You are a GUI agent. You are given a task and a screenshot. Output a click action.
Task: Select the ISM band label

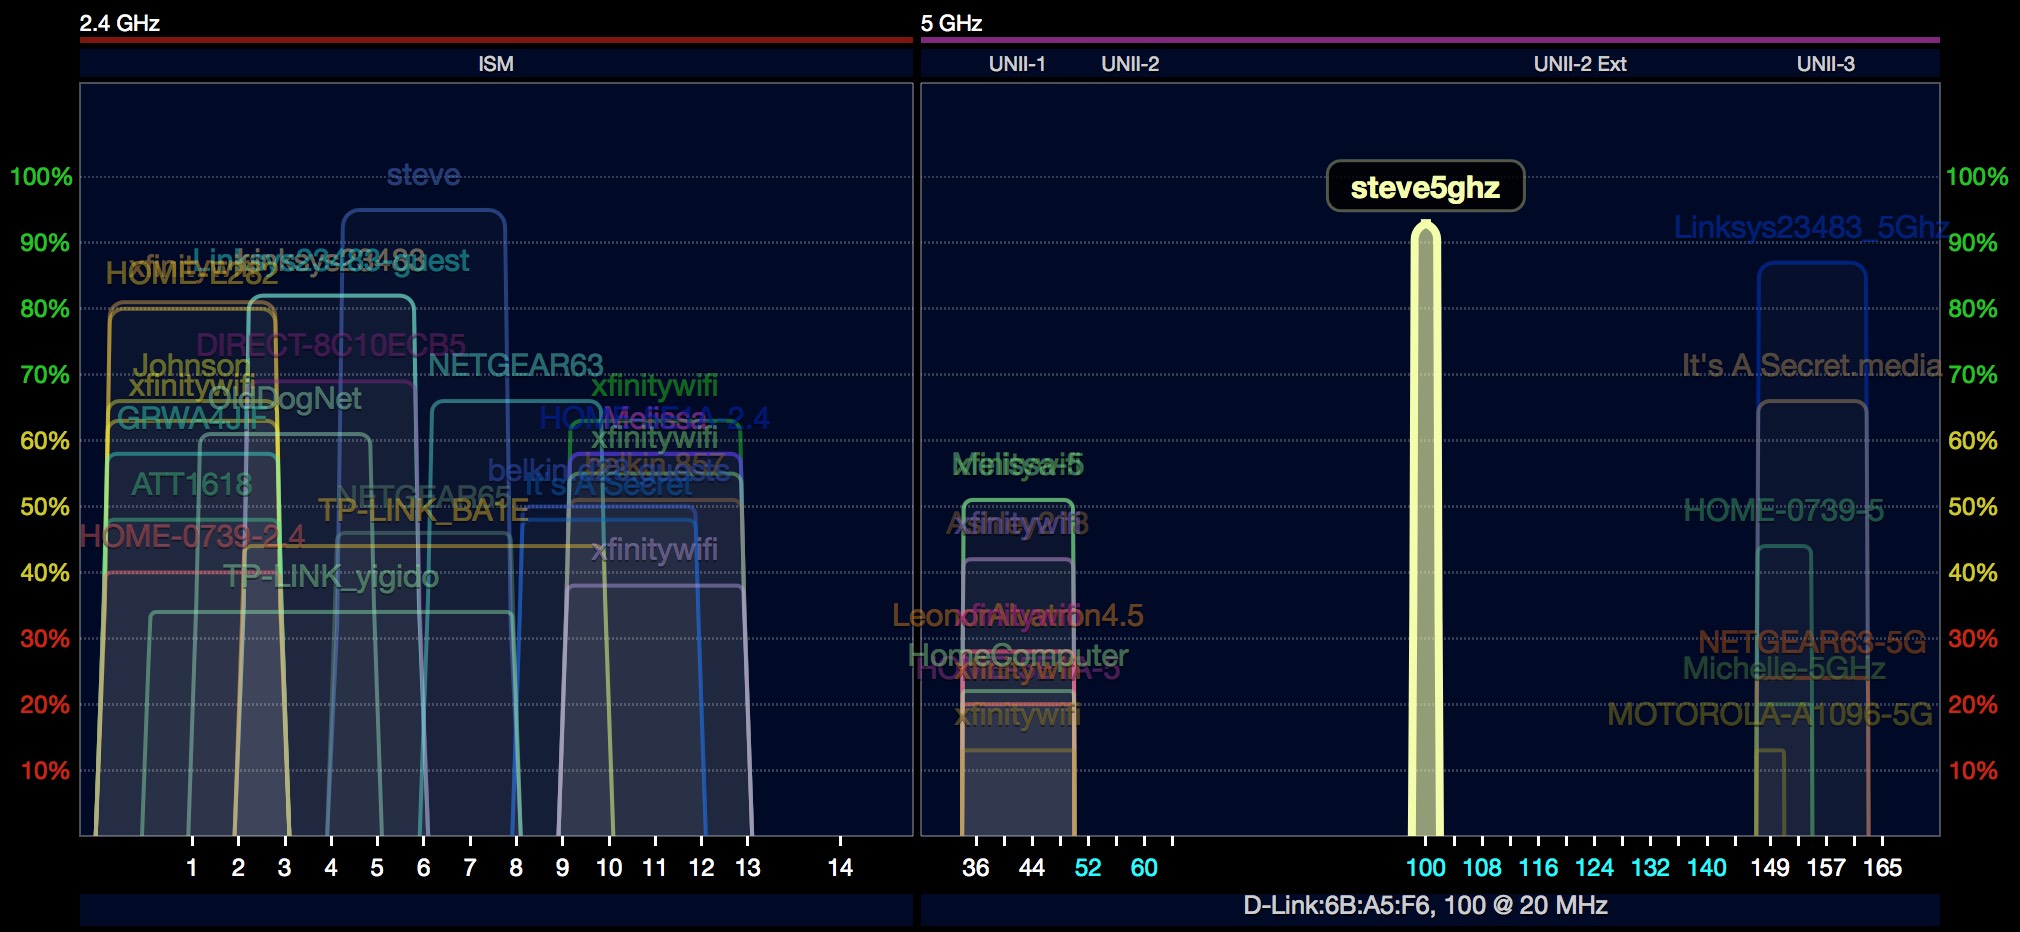[x=496, y=64]
